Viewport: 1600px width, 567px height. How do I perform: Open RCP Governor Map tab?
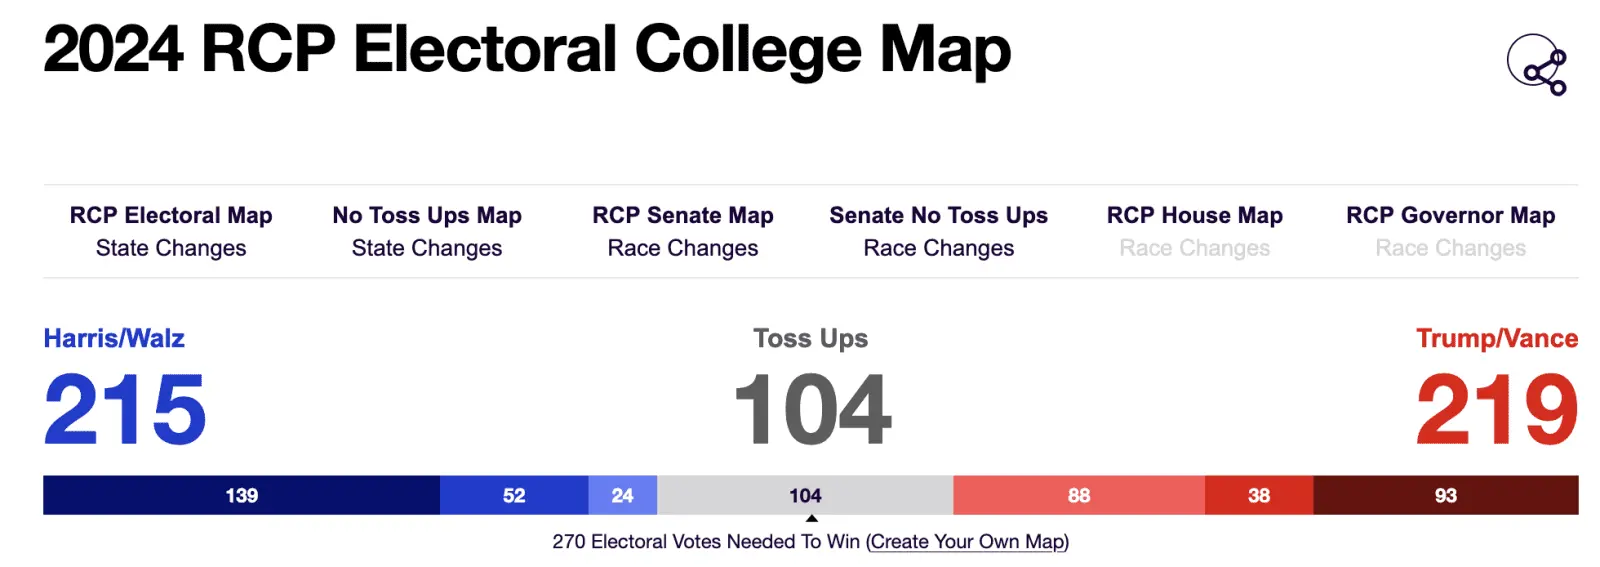(x=1450, y=215)
